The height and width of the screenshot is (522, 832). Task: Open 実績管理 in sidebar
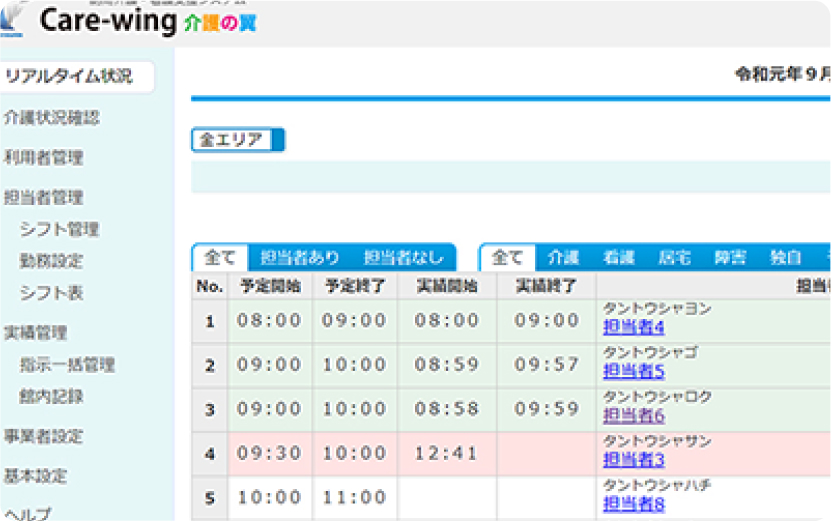[x=36, y=333]
